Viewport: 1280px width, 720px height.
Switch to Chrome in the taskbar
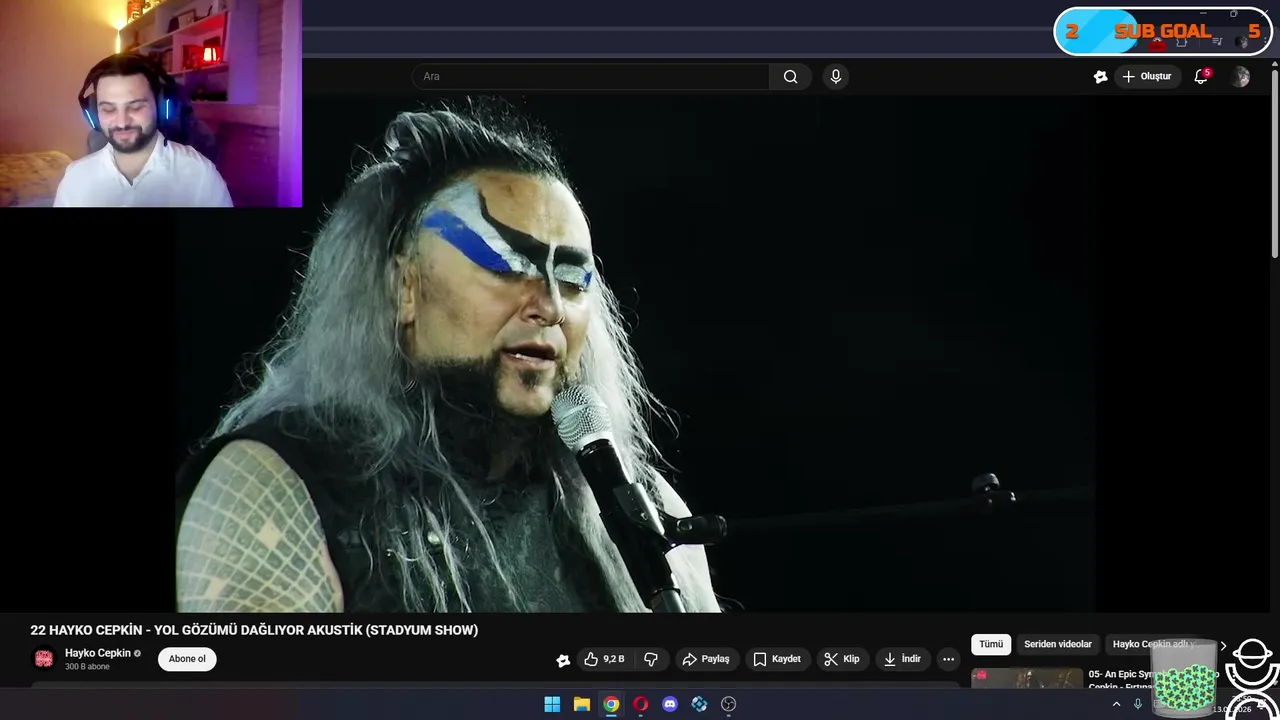click(611, 705)
